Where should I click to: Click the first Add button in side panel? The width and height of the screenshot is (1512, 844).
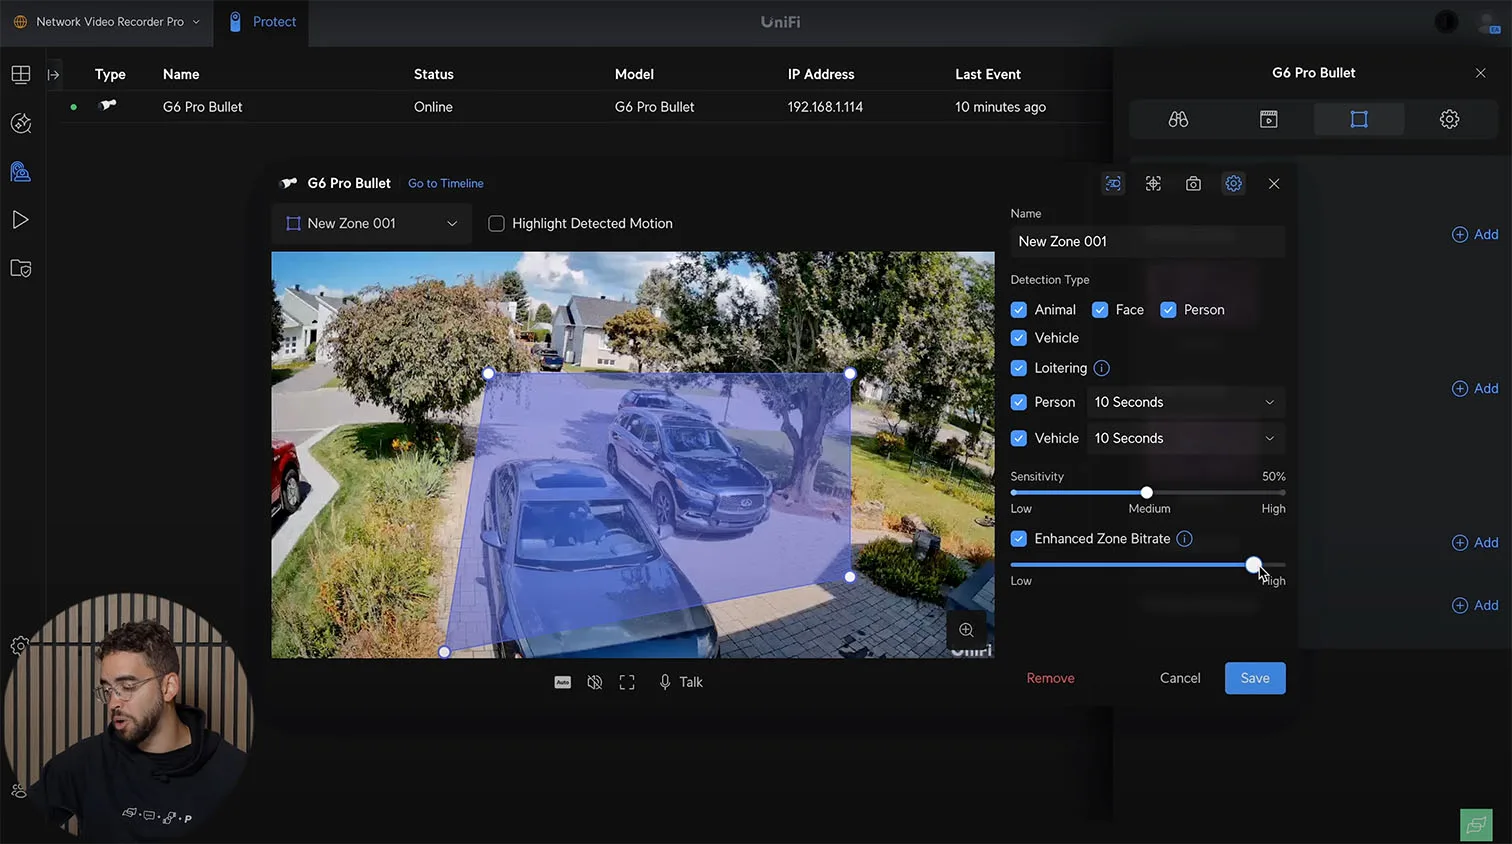[1475, 234]
